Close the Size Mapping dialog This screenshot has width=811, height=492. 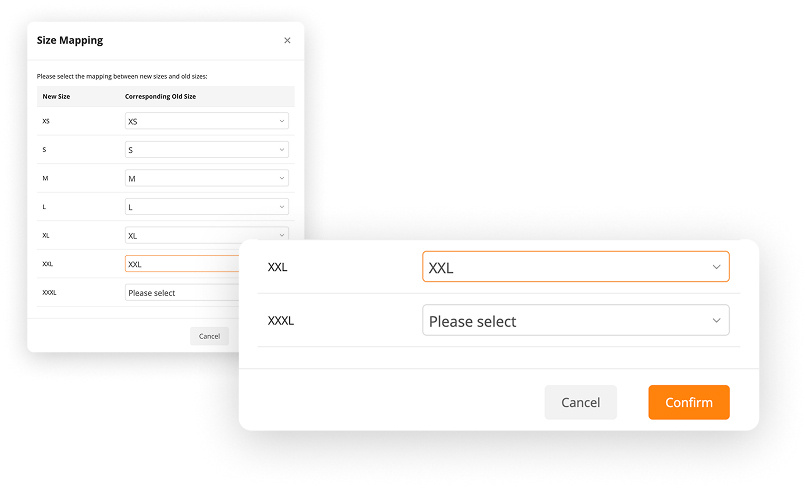click(287, 41)
